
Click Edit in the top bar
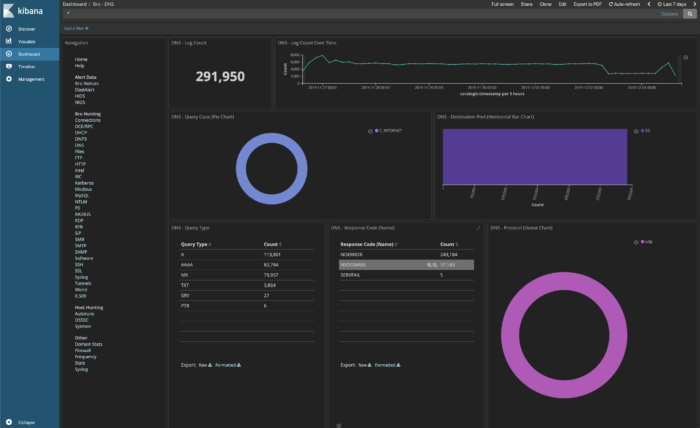562,4
